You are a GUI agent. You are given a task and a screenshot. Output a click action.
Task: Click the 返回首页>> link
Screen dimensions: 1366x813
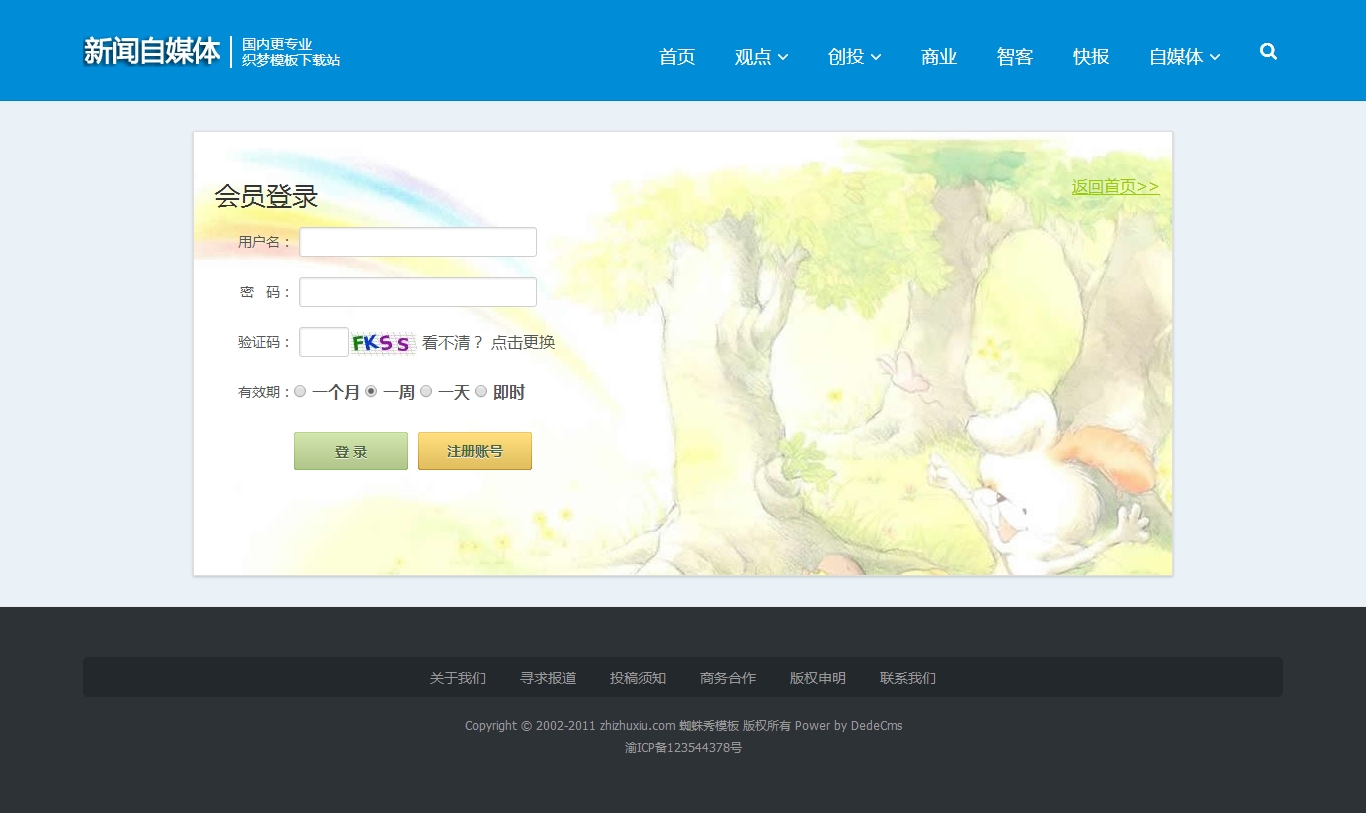tap(1115, 187)
